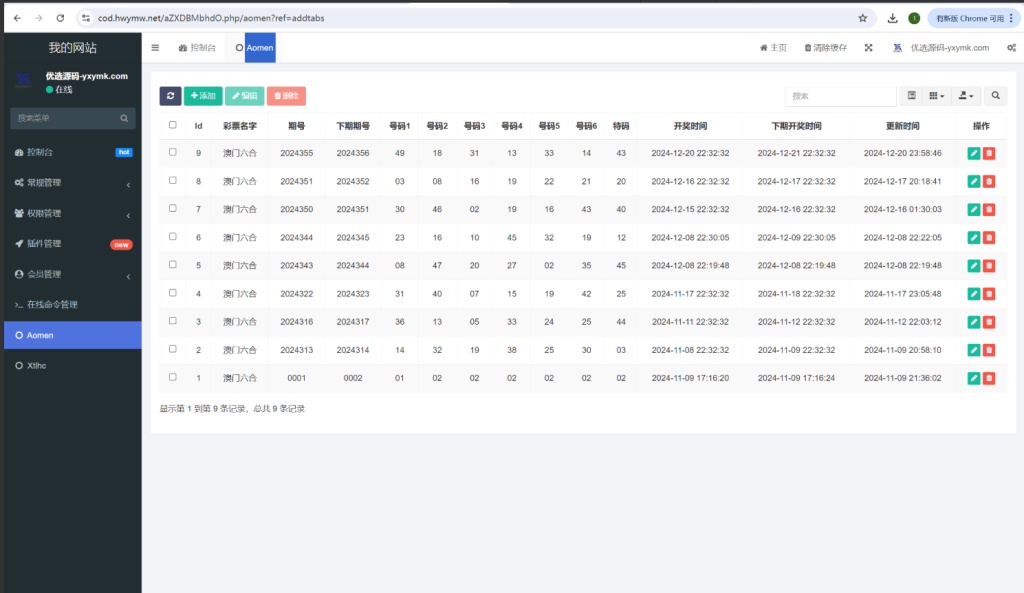Viewport: 1024px width, 593px height.
Task: Open 控制台 in the sidebar
Action: click(72, 152)
